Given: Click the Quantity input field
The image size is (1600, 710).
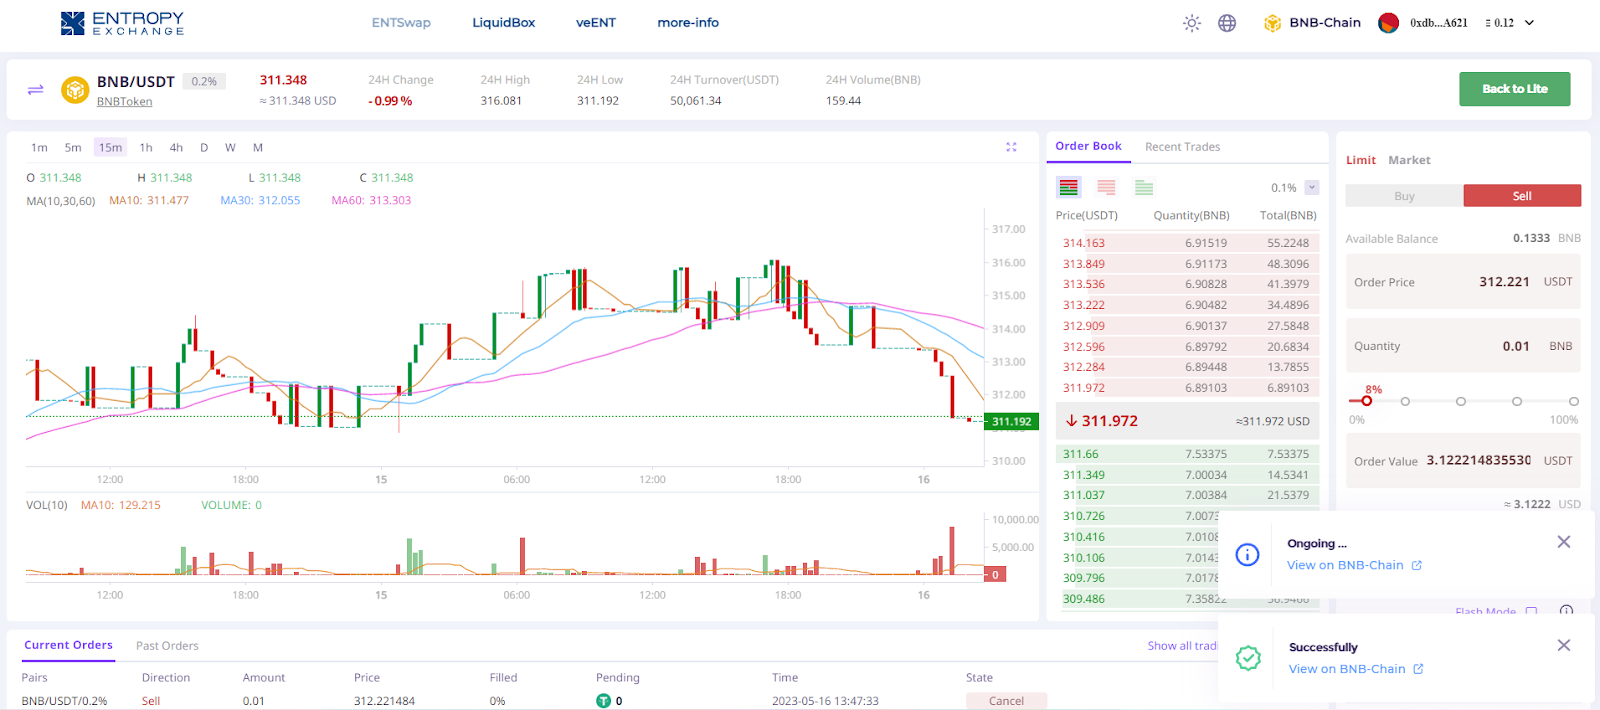Looking at the screenshot, I should point(1463,346).
